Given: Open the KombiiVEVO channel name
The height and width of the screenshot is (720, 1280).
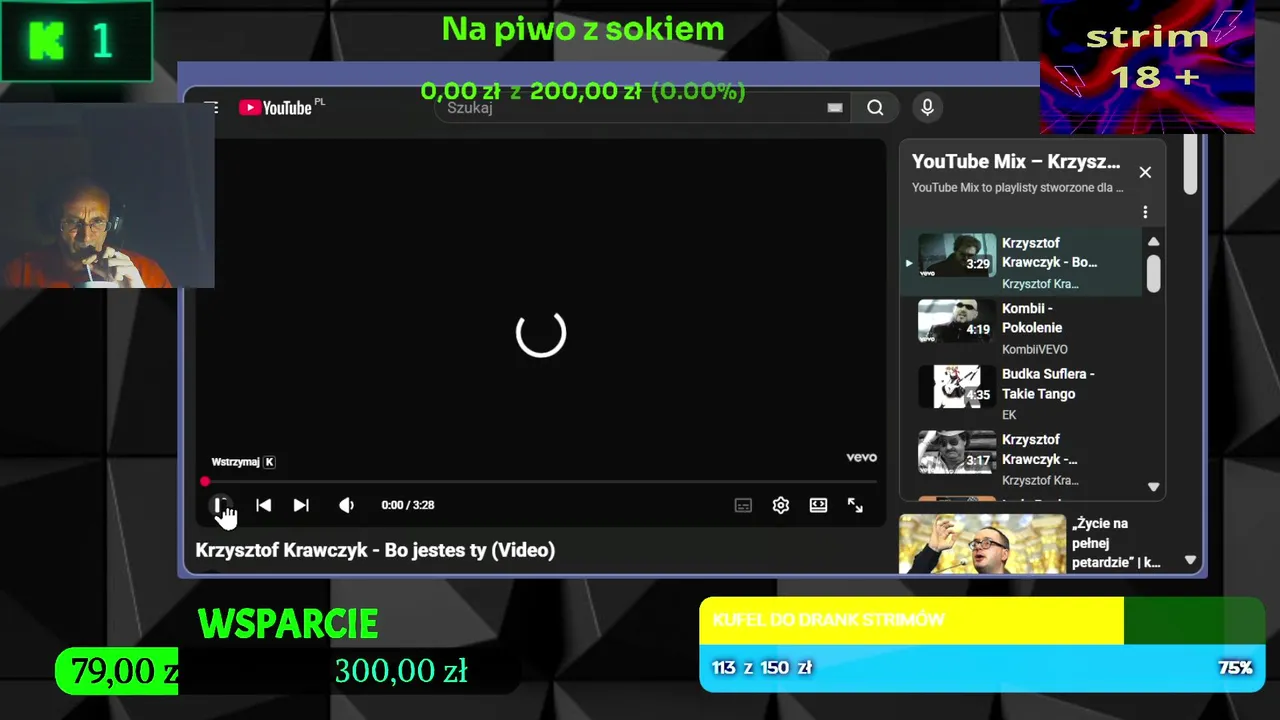Looking at the screenshot, I should 1035,349.
